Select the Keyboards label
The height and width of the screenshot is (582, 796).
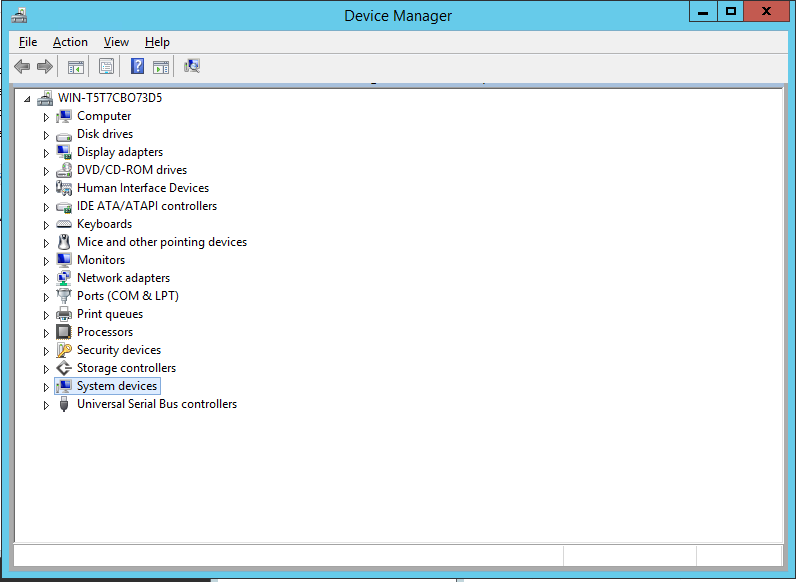coord(105,224)
